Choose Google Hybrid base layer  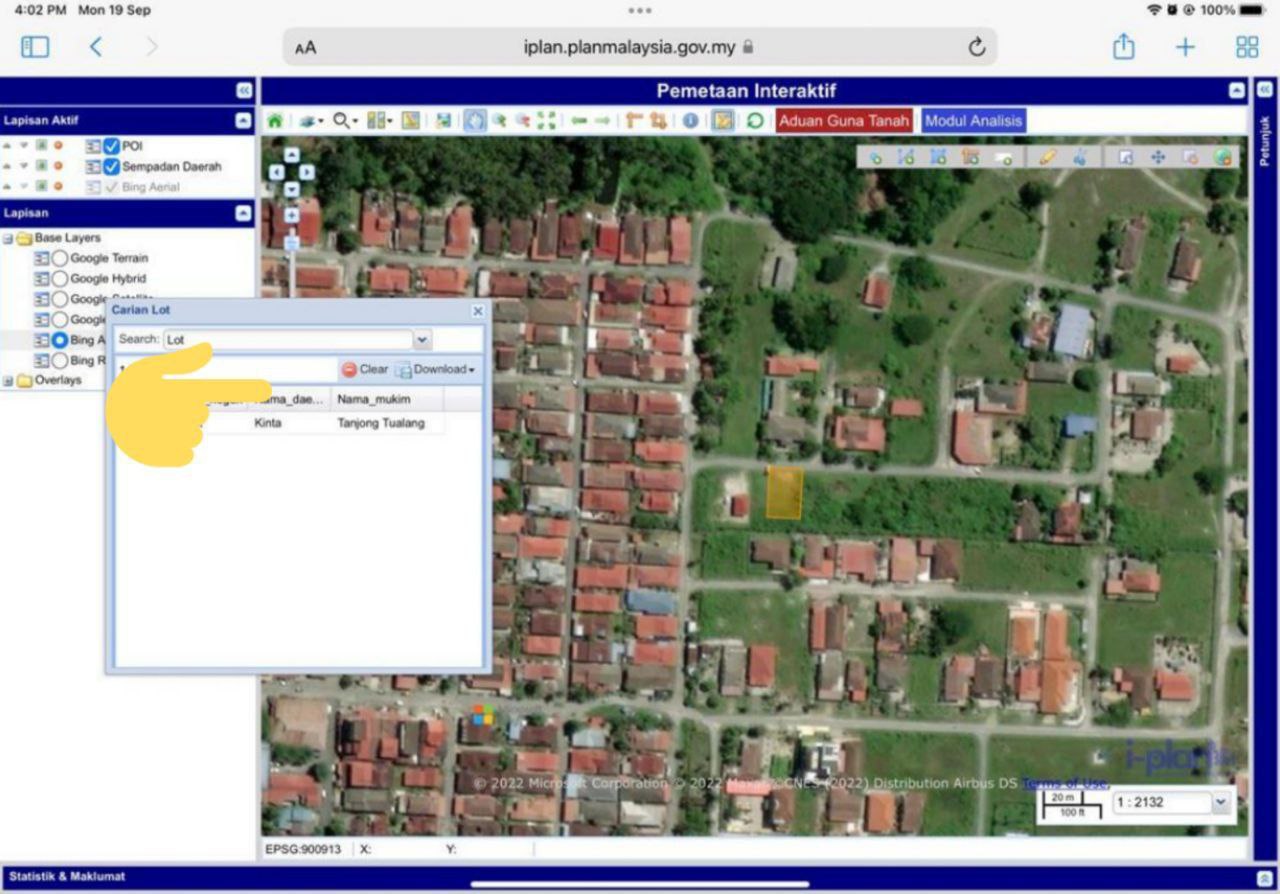[60, 279]
